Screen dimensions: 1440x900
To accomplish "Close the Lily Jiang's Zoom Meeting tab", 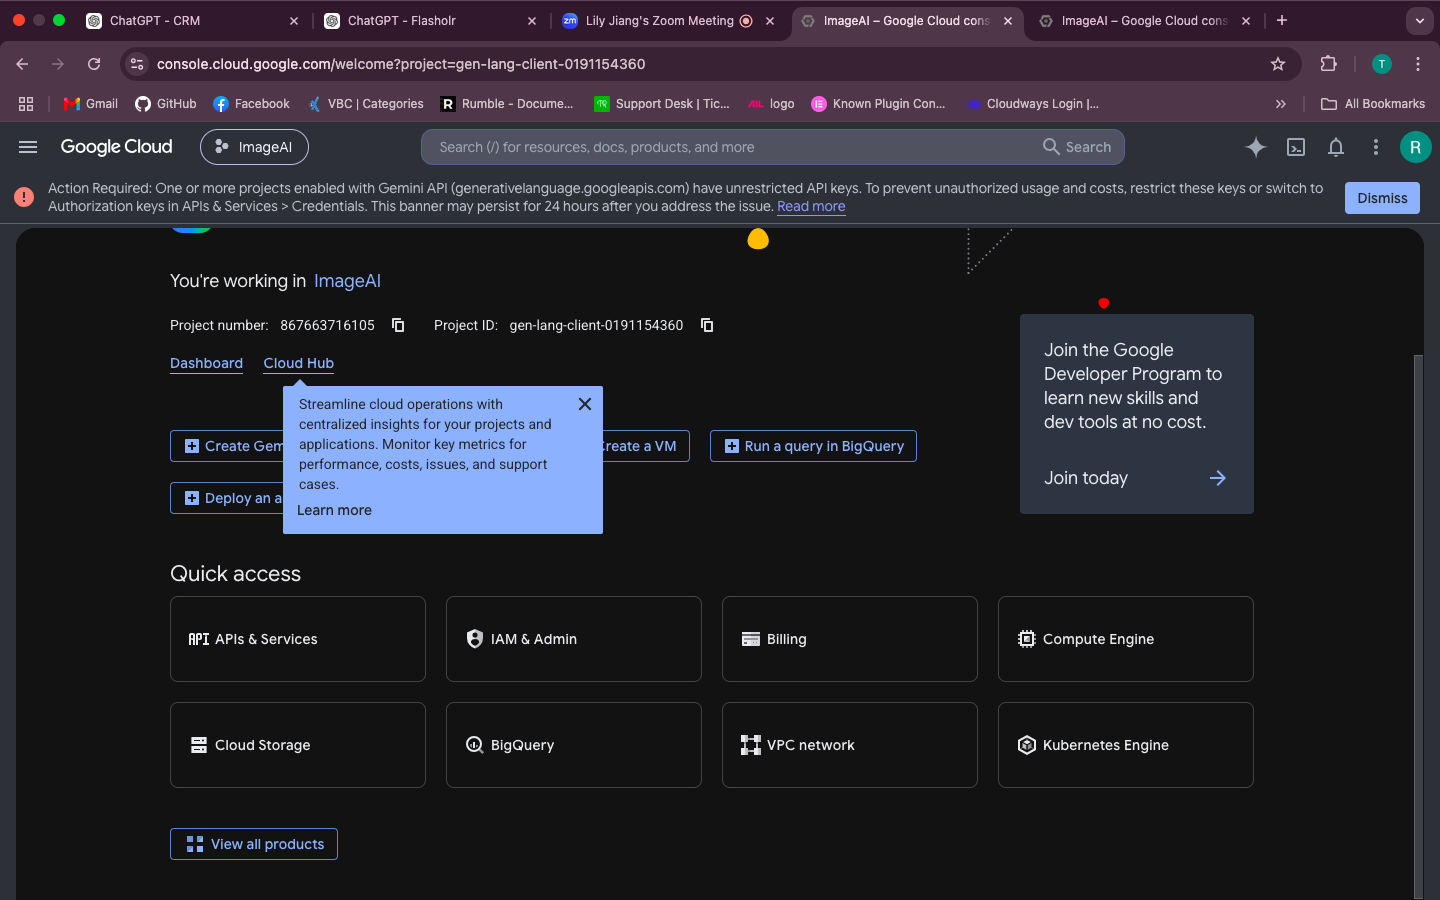I will point(770,21).
